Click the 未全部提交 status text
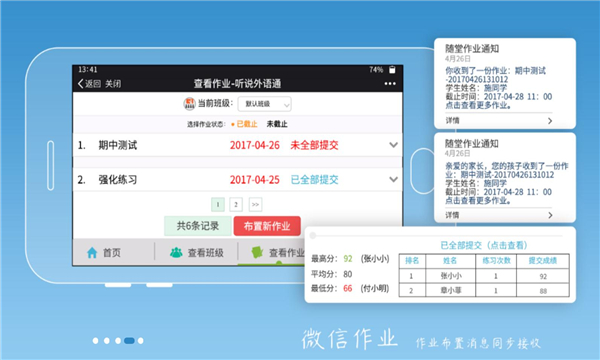600x360 pixels. point(314,145)
